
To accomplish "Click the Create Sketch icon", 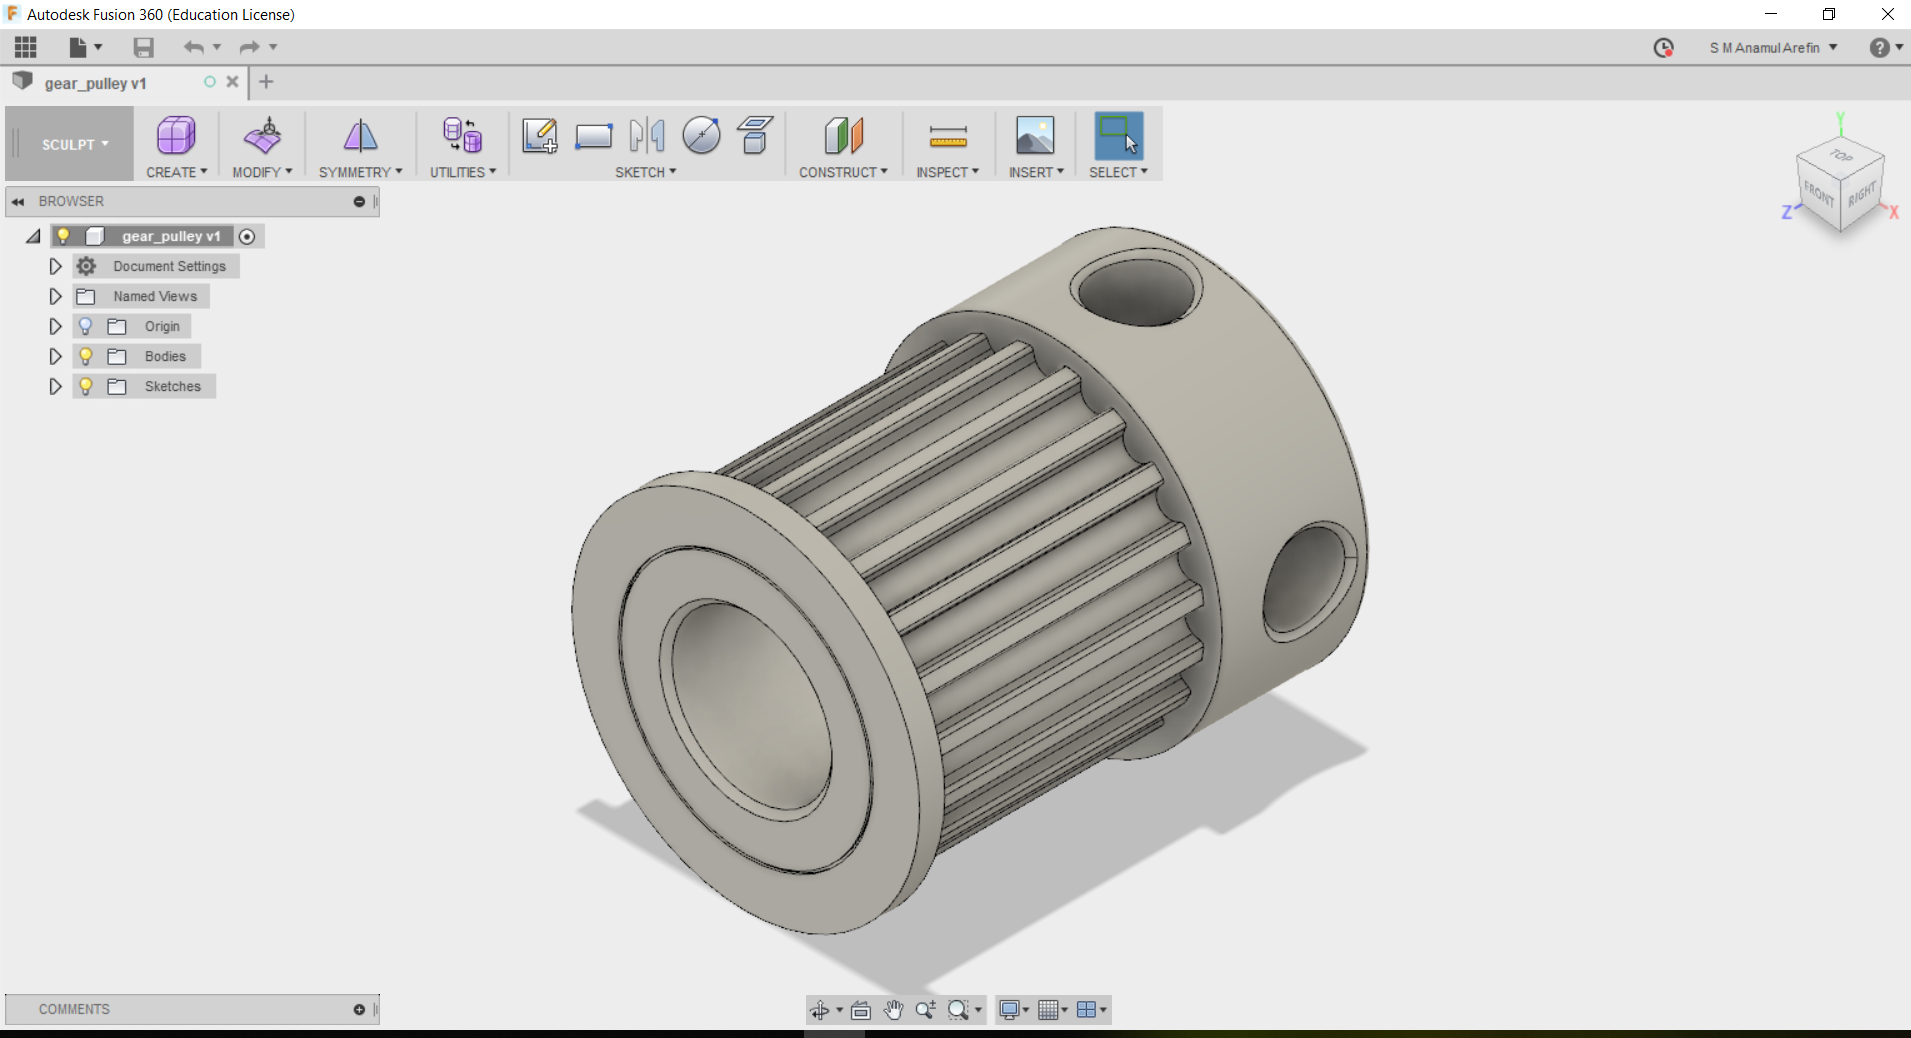I will pos(539,136).
